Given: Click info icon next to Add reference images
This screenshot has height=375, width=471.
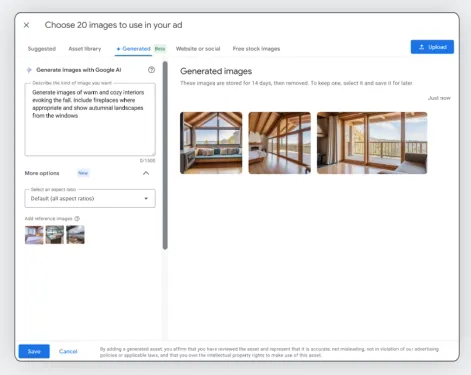Looking at the screenshot, I should tap(77, 219).
